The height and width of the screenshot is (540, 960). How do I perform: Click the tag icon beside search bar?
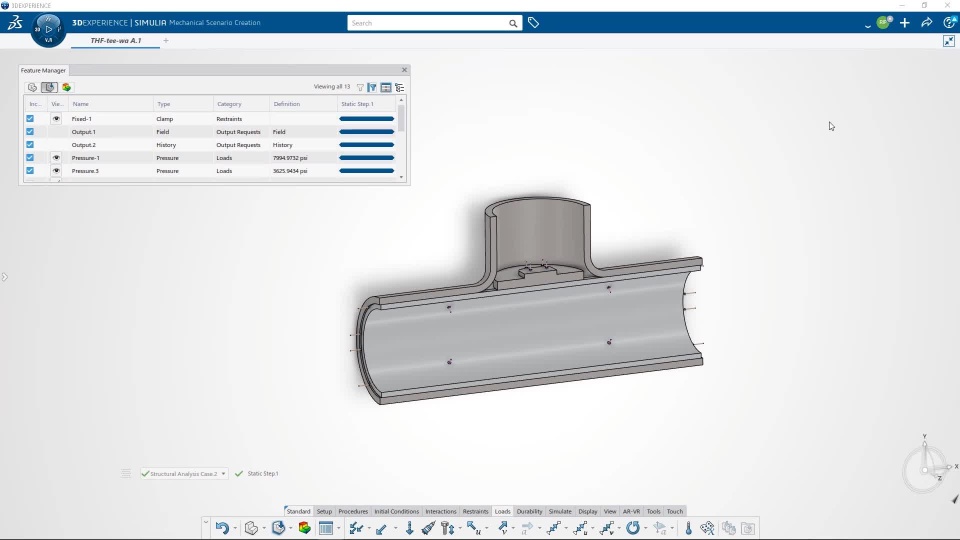pos(533,23)
